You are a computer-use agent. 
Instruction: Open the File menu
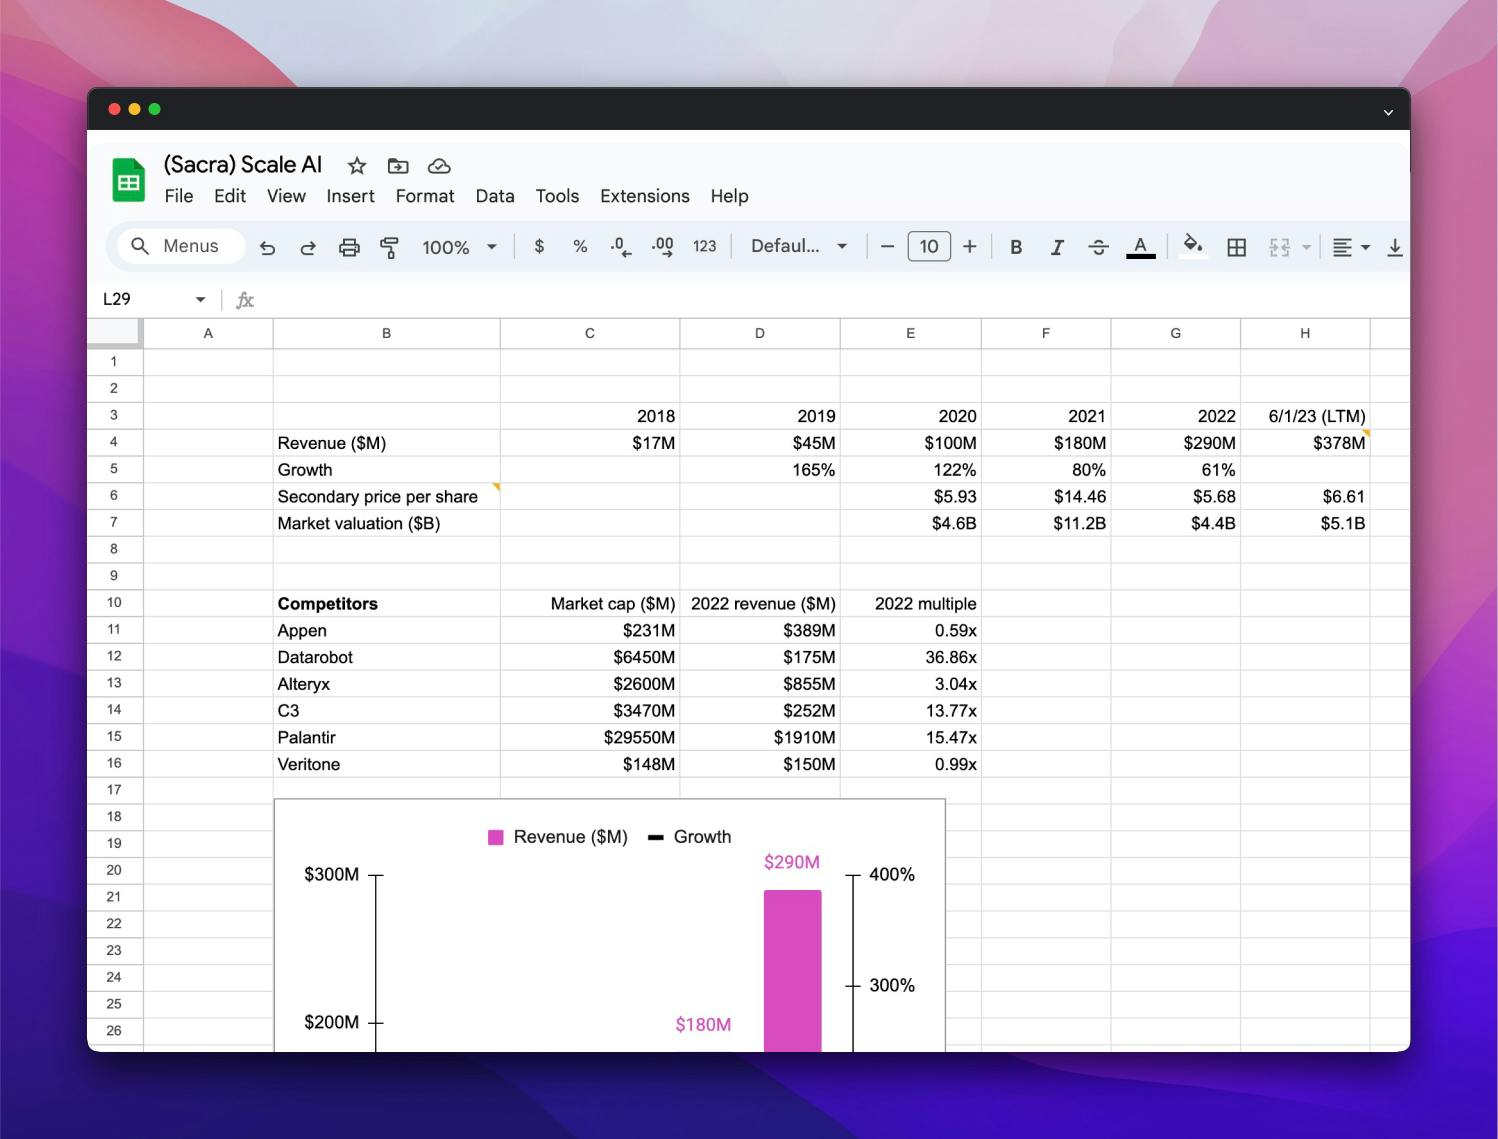click(179, 196)
